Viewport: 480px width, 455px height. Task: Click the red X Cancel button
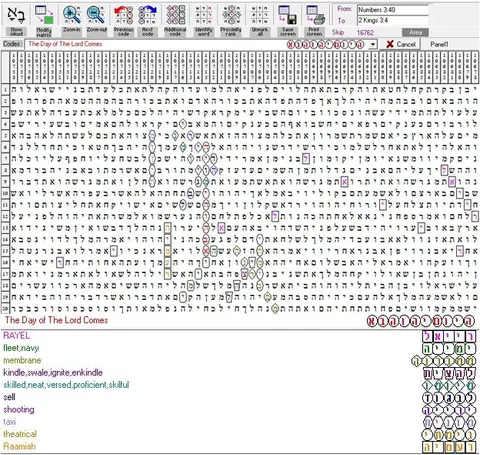tap(400, 44)
